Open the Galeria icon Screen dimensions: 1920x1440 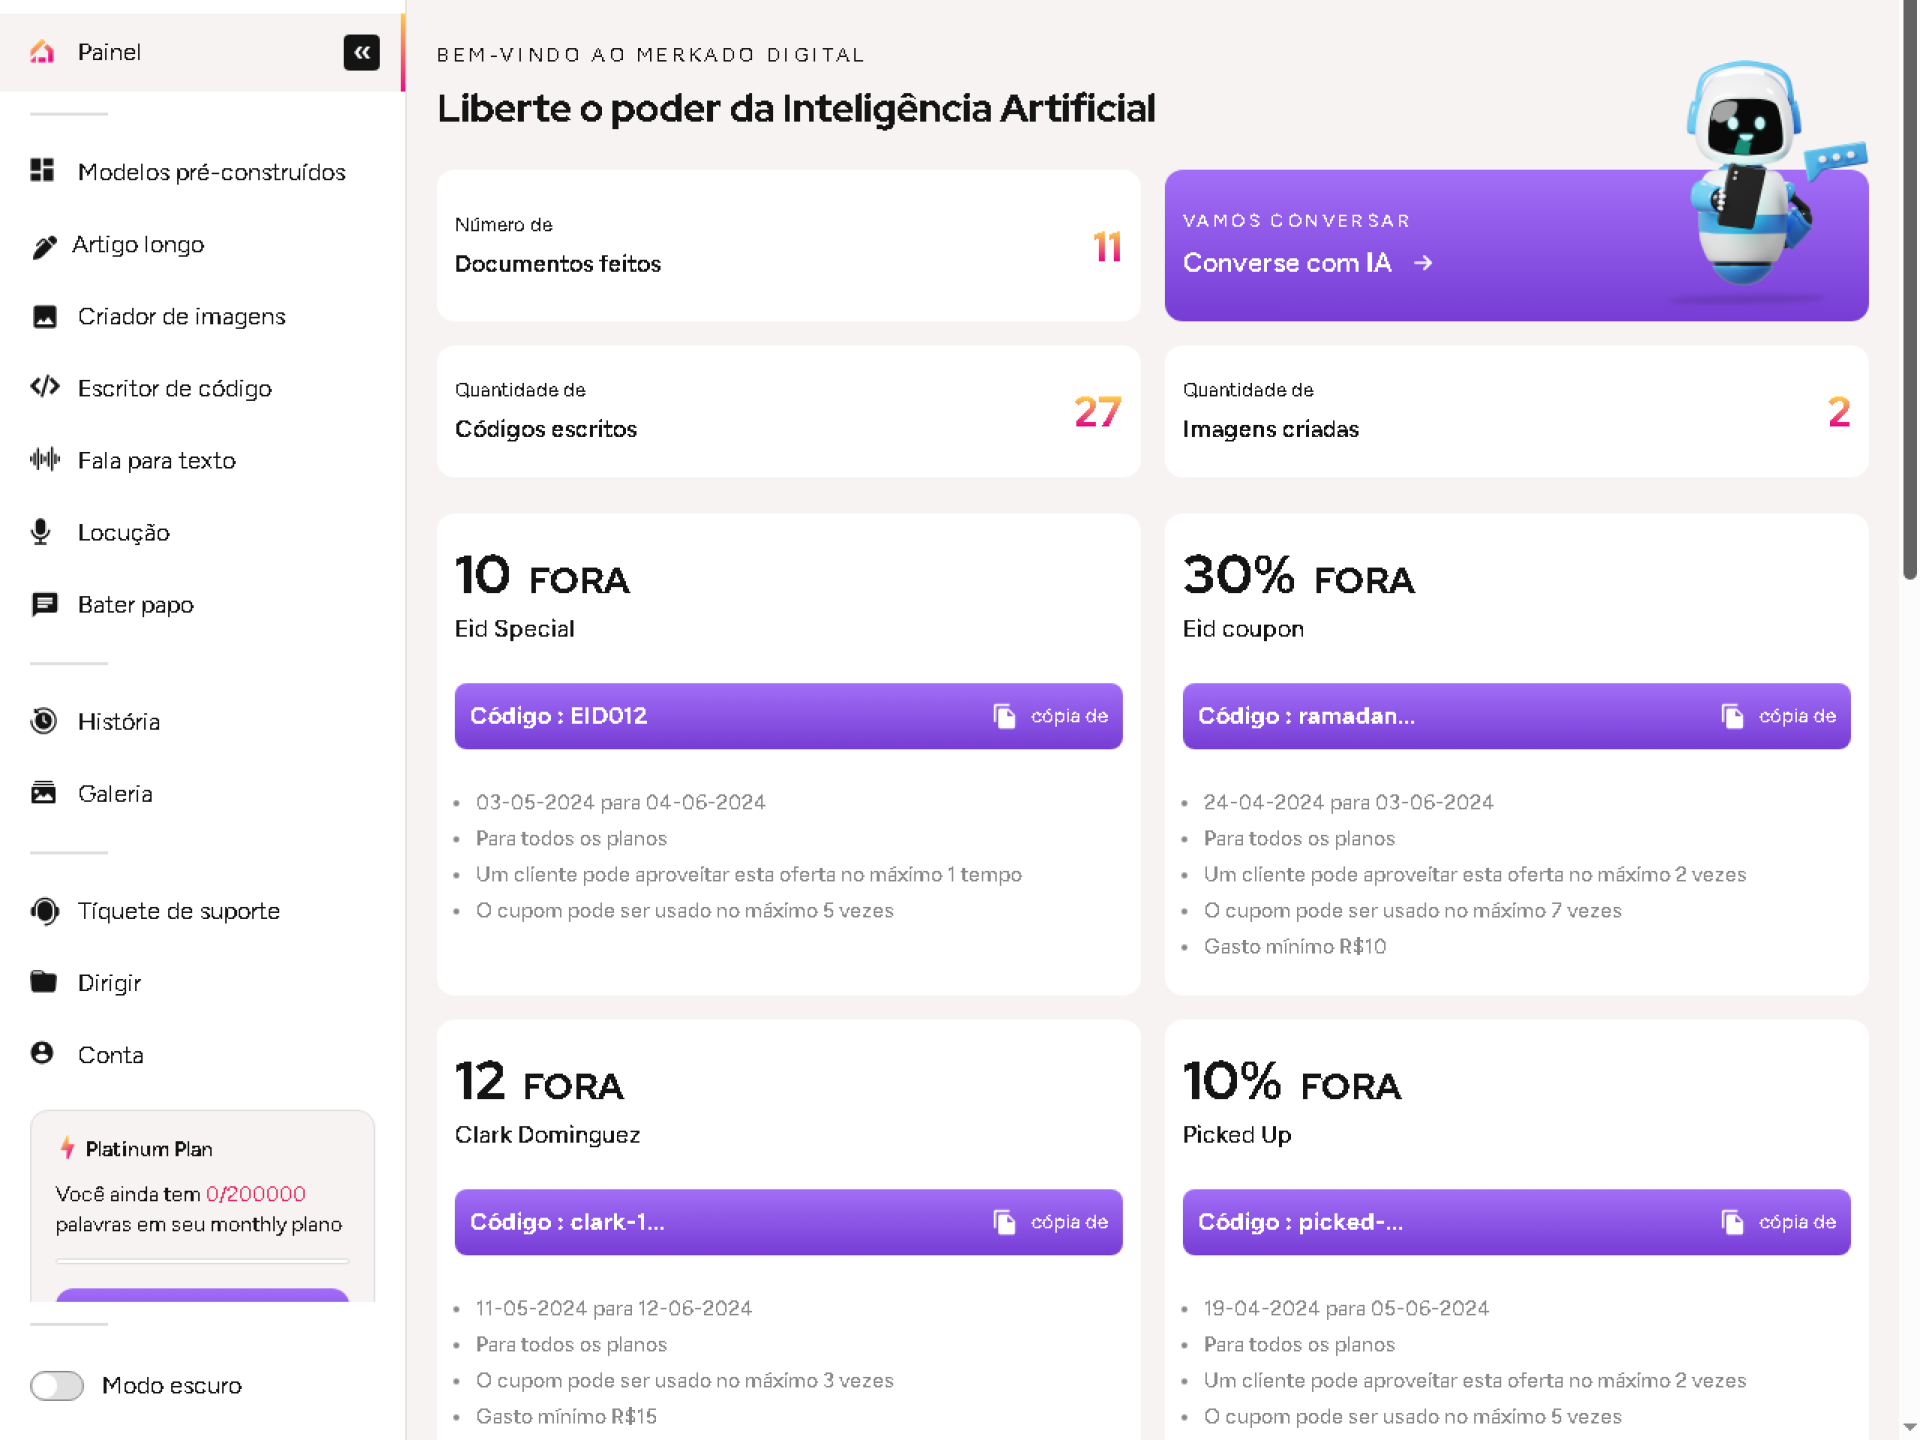coord(44,793)
